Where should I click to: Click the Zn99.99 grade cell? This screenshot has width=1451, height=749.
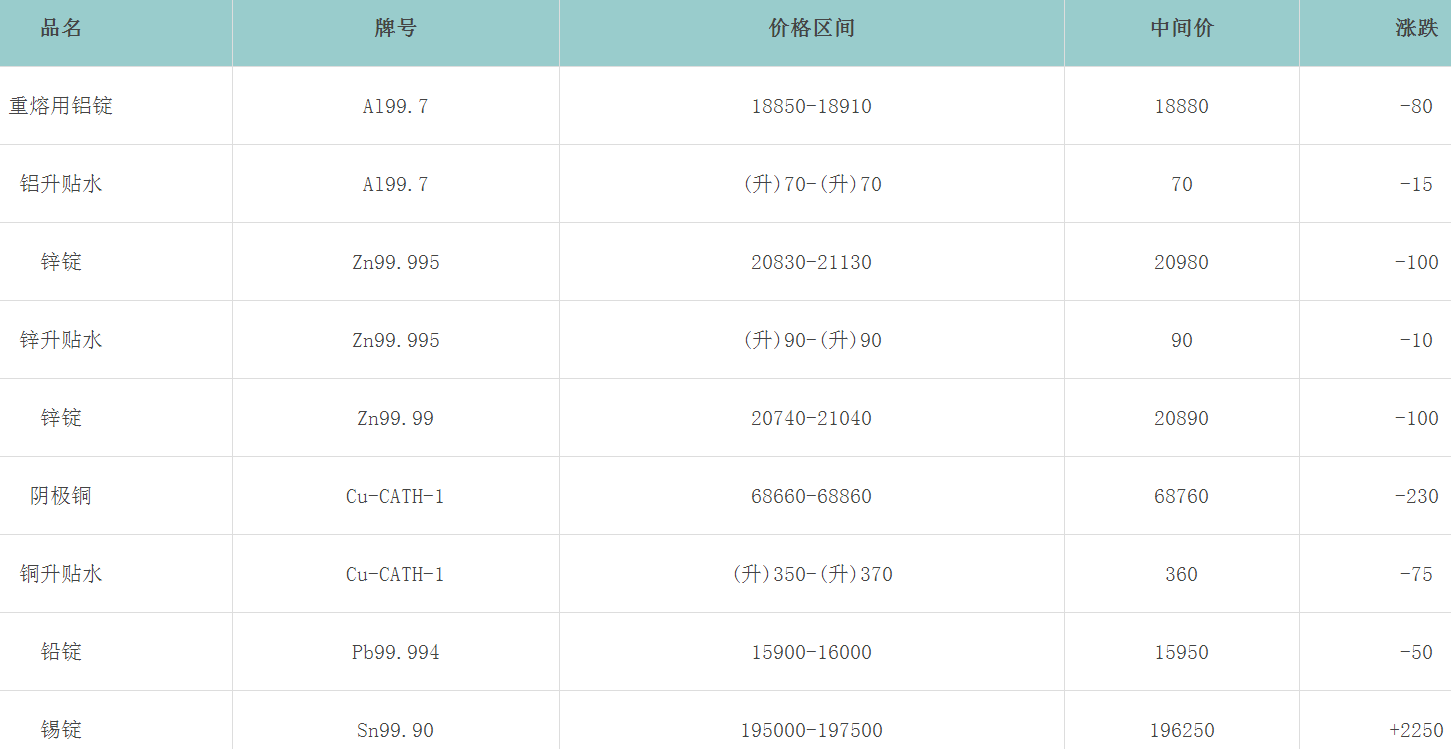(395, 418)
